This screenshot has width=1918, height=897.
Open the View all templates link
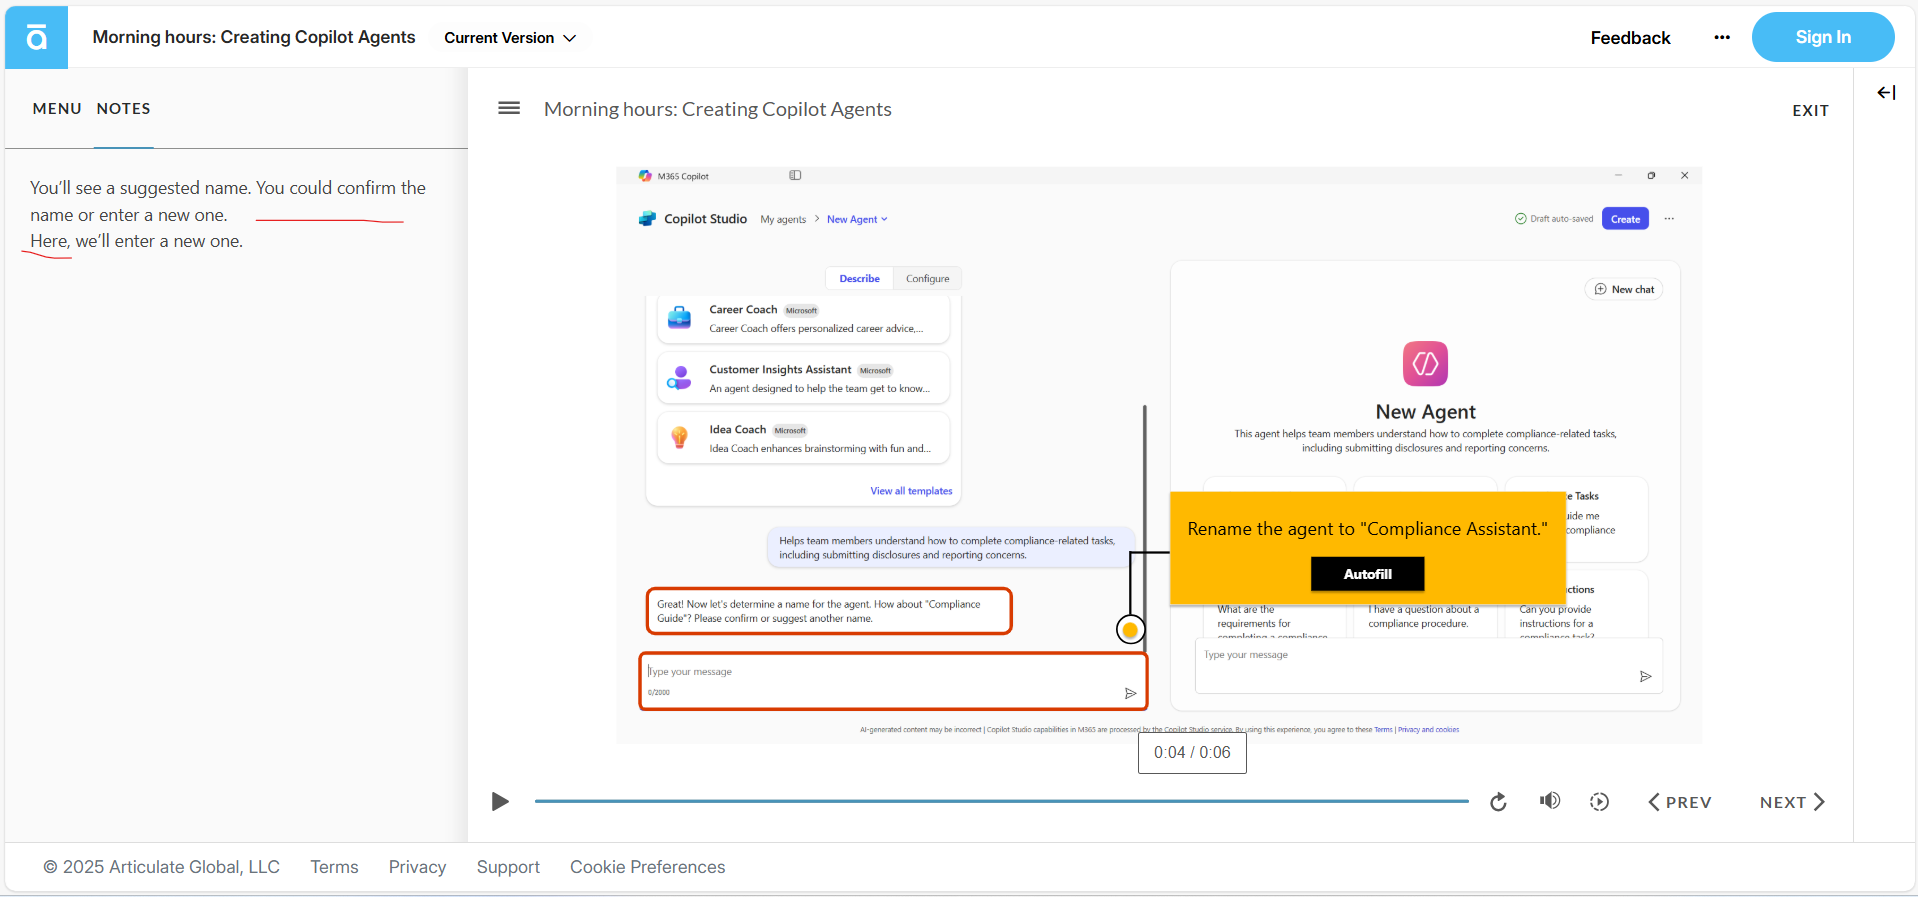pos(911,491)
